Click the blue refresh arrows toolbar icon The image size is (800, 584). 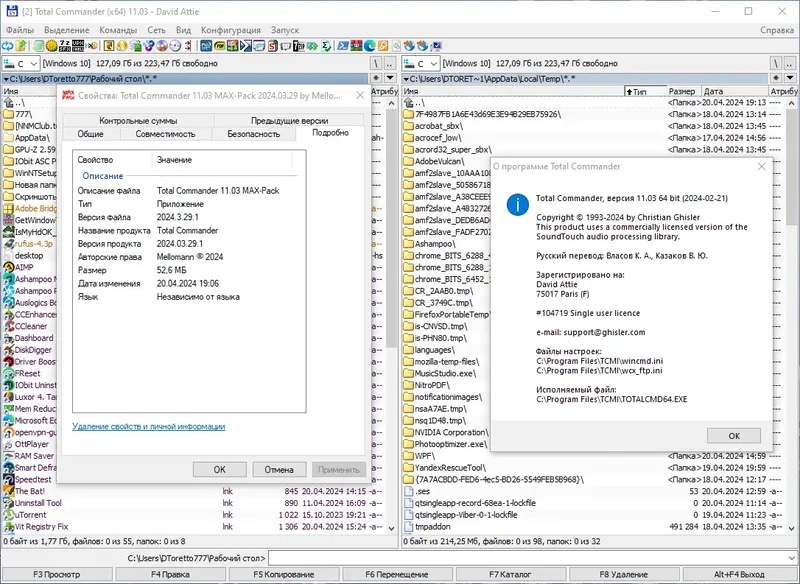click(x=7, y=46)
